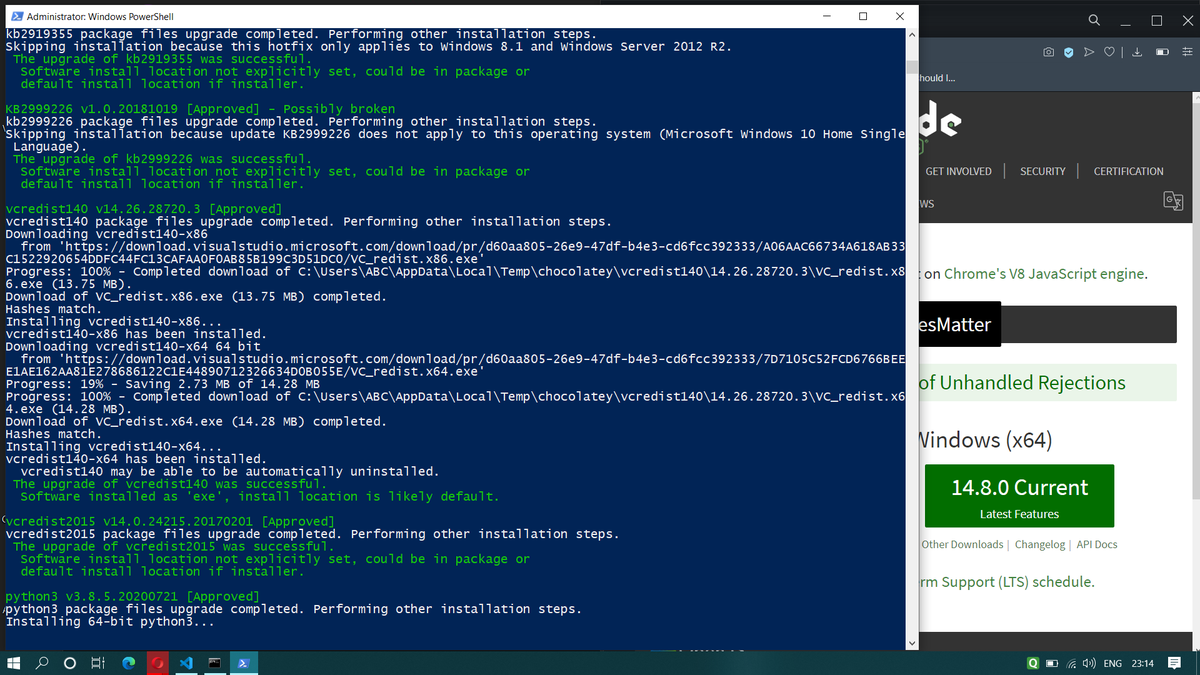Click 'The upgrade of vcredist140 was successful.' line
Image resolution: width=1200 pixels, height=675 pixels.
[170, 484]
